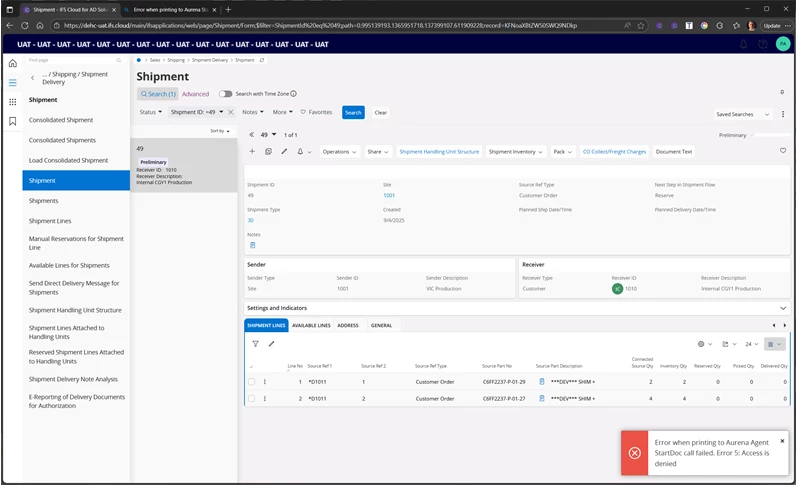
Task: Toggle Search with Time Zone switch
Action: click(x=225, y=94)
